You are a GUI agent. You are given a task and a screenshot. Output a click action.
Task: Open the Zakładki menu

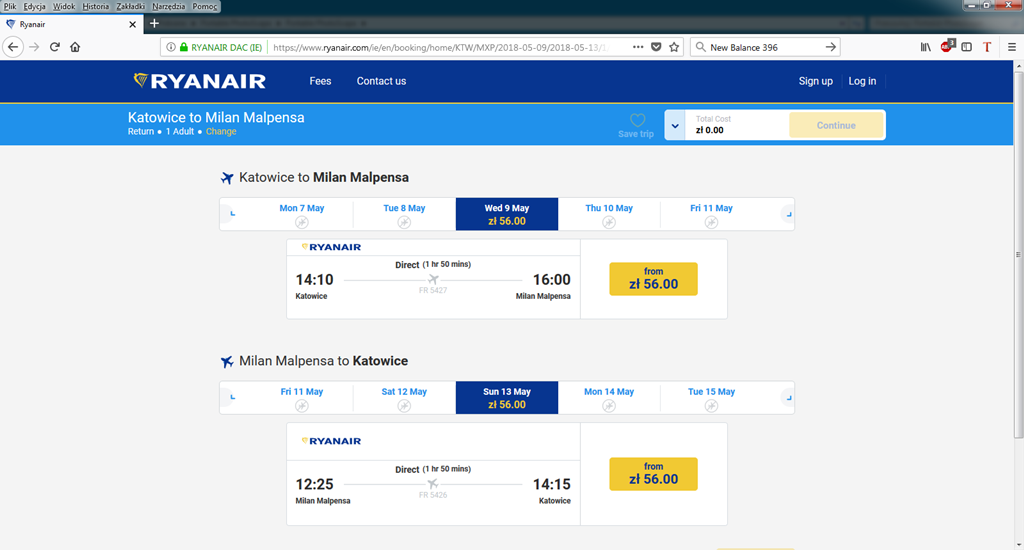coord(131,7)
